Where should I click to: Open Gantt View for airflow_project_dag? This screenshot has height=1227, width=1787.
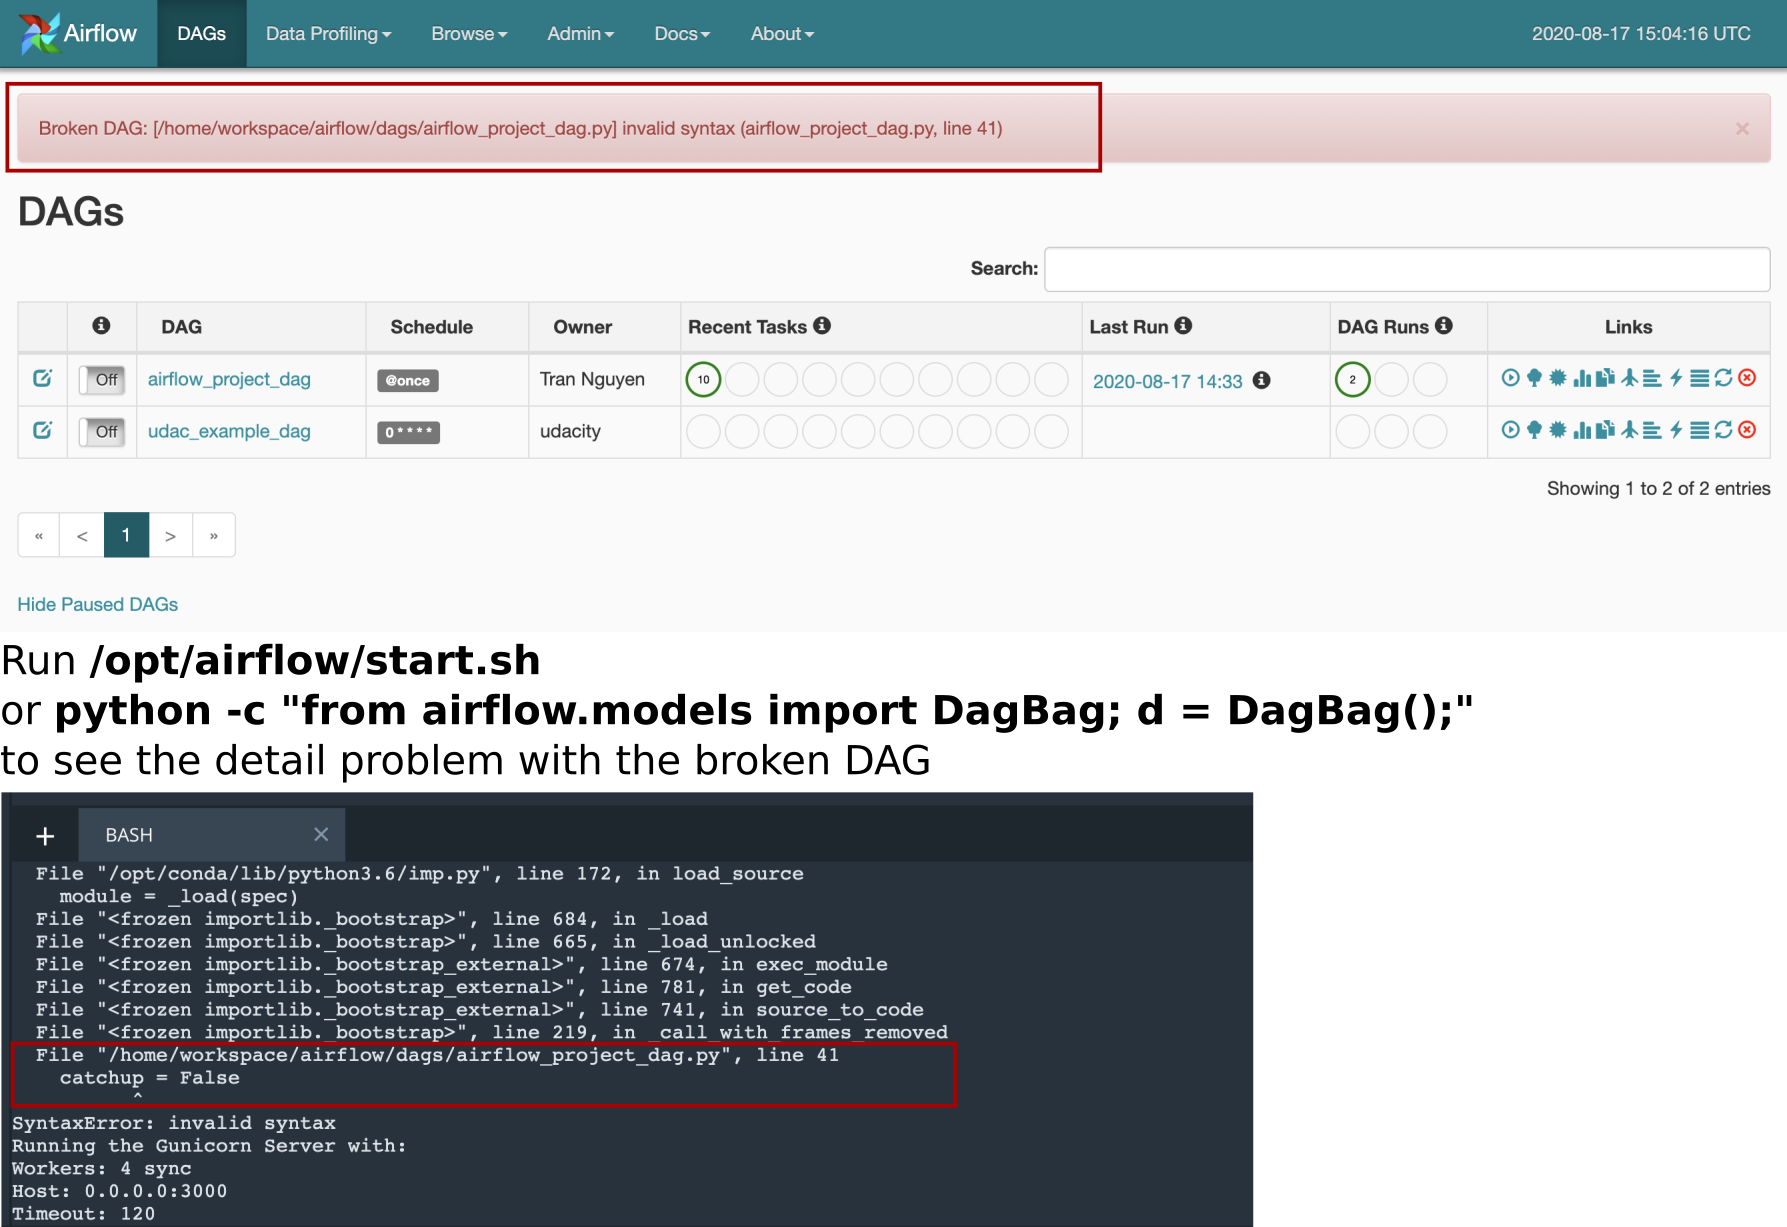(1652, 378)
